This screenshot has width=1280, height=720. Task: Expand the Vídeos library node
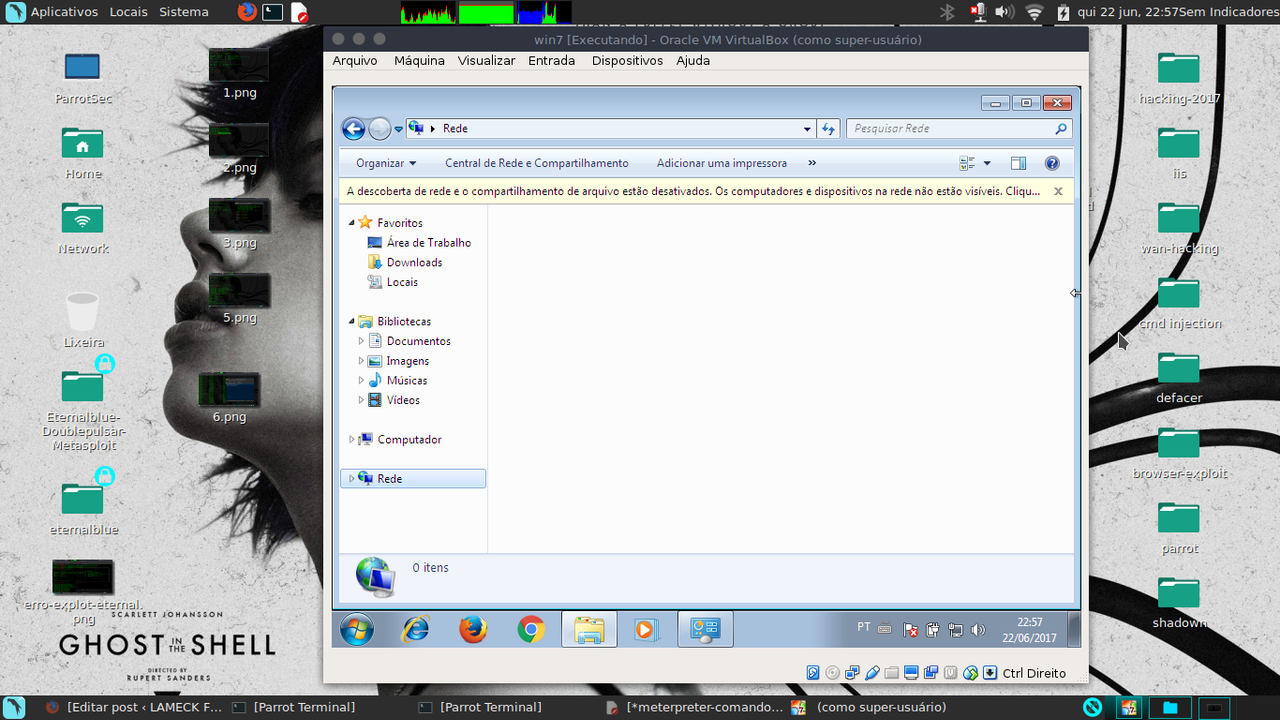pos(361,400)
